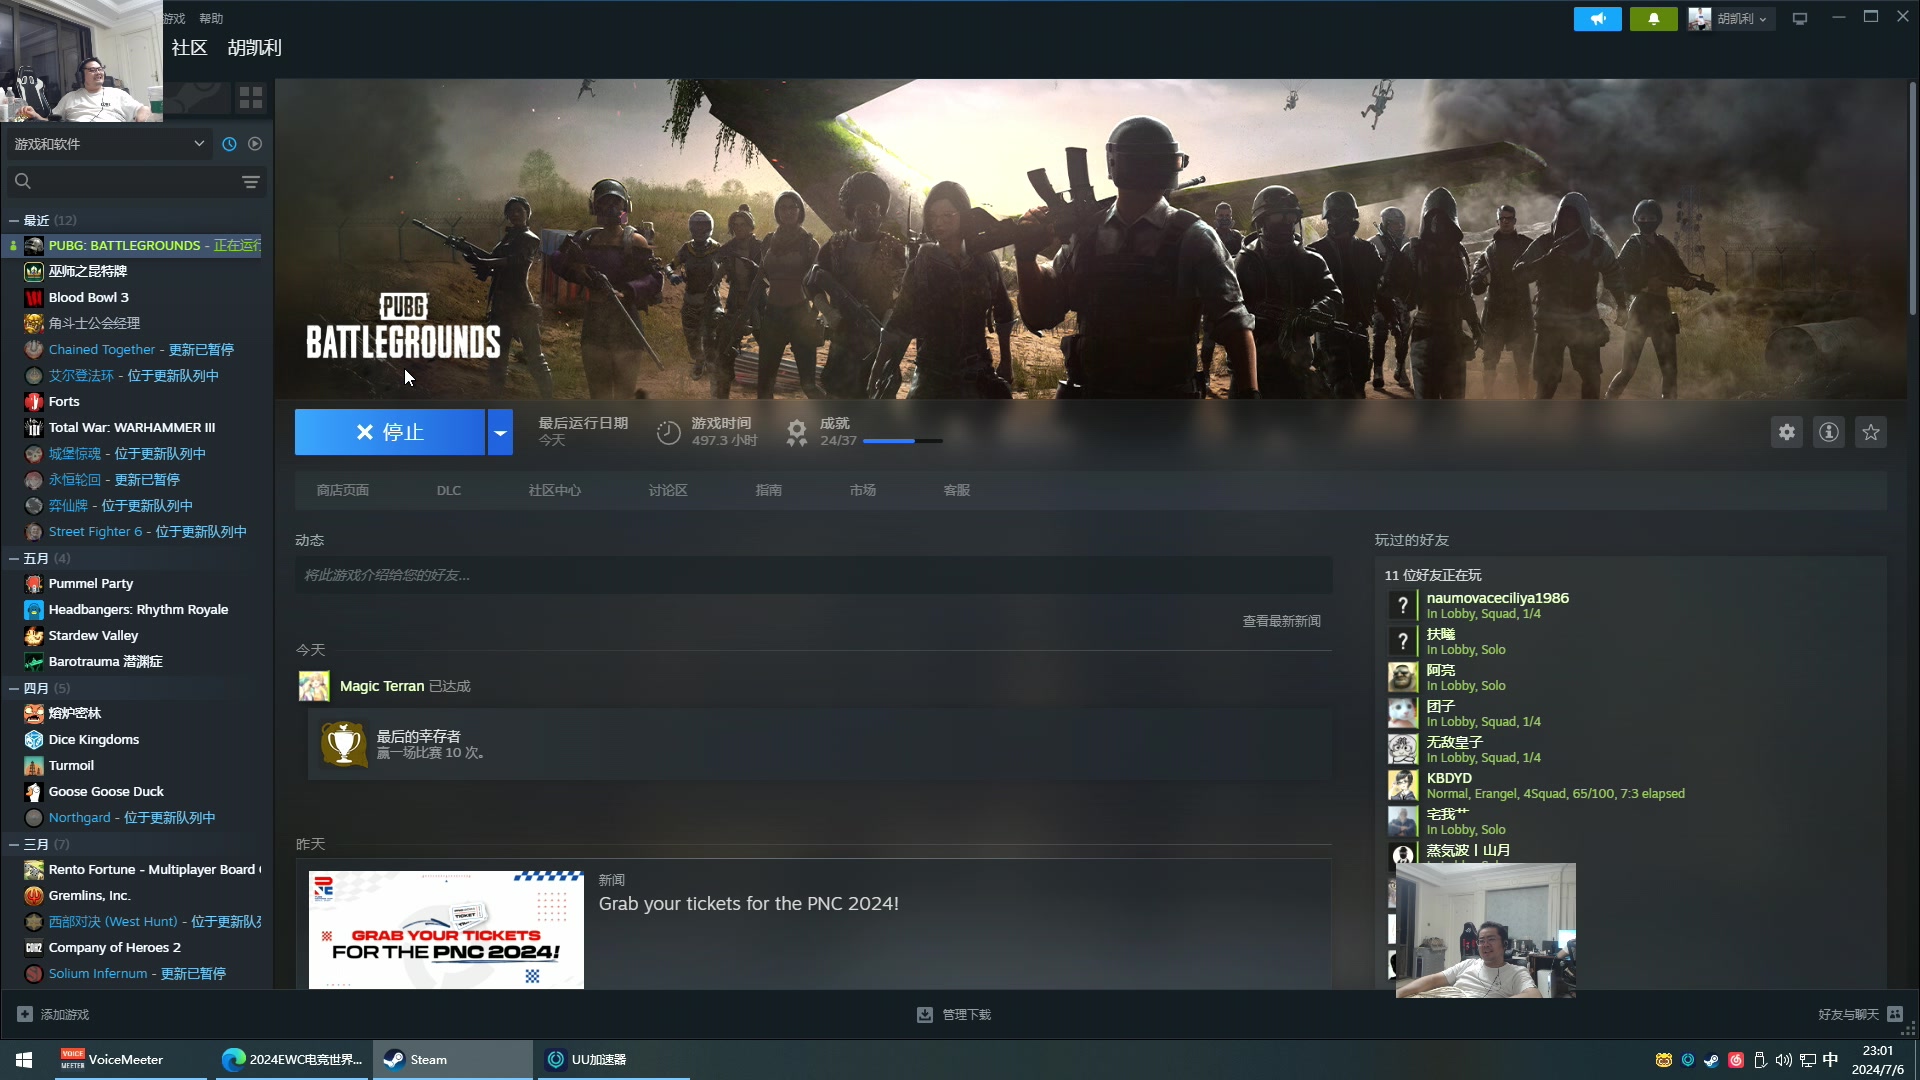The image size is (1920, 1080).
Task: Open VoiceMeeter from the taskbar
Action: coord(130,1060)
